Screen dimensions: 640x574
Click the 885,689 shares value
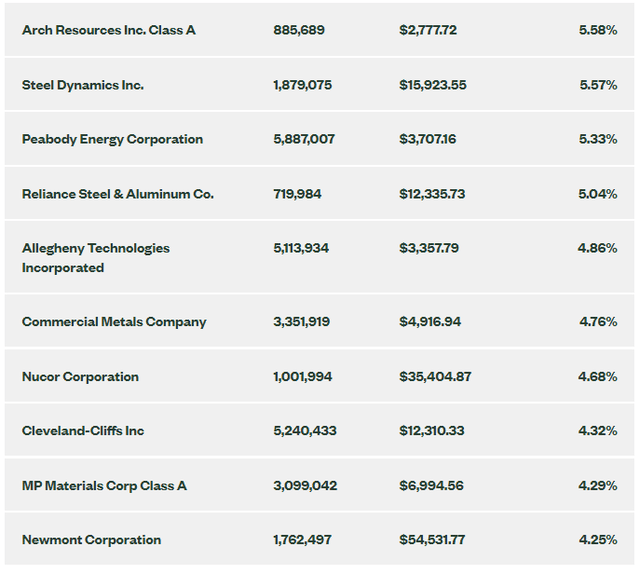pos(299,30)
